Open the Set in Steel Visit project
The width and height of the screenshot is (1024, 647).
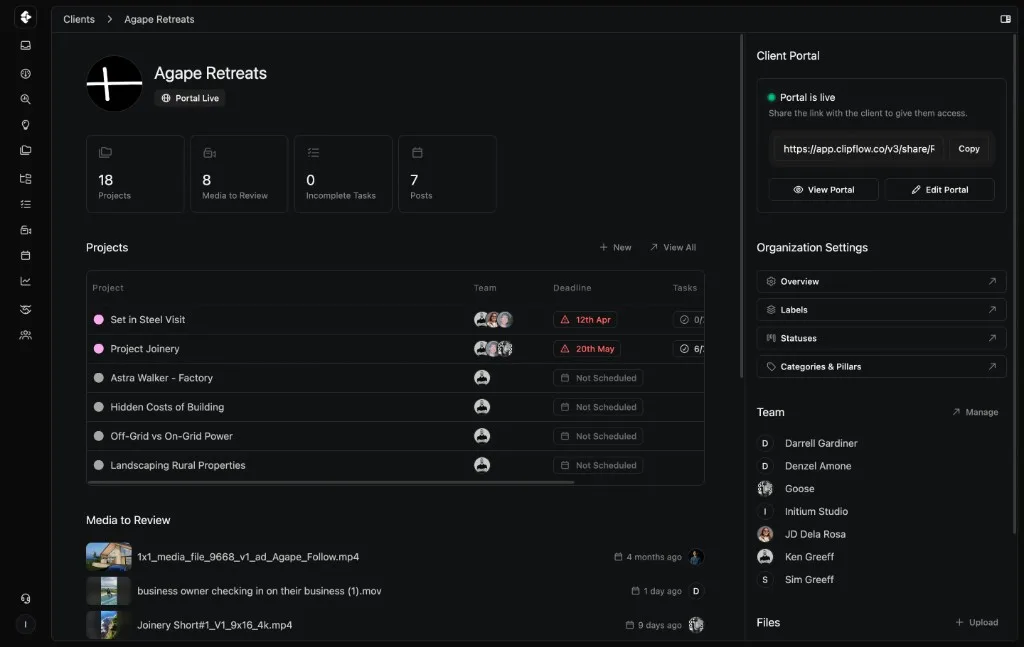click(x=148, y=320)
